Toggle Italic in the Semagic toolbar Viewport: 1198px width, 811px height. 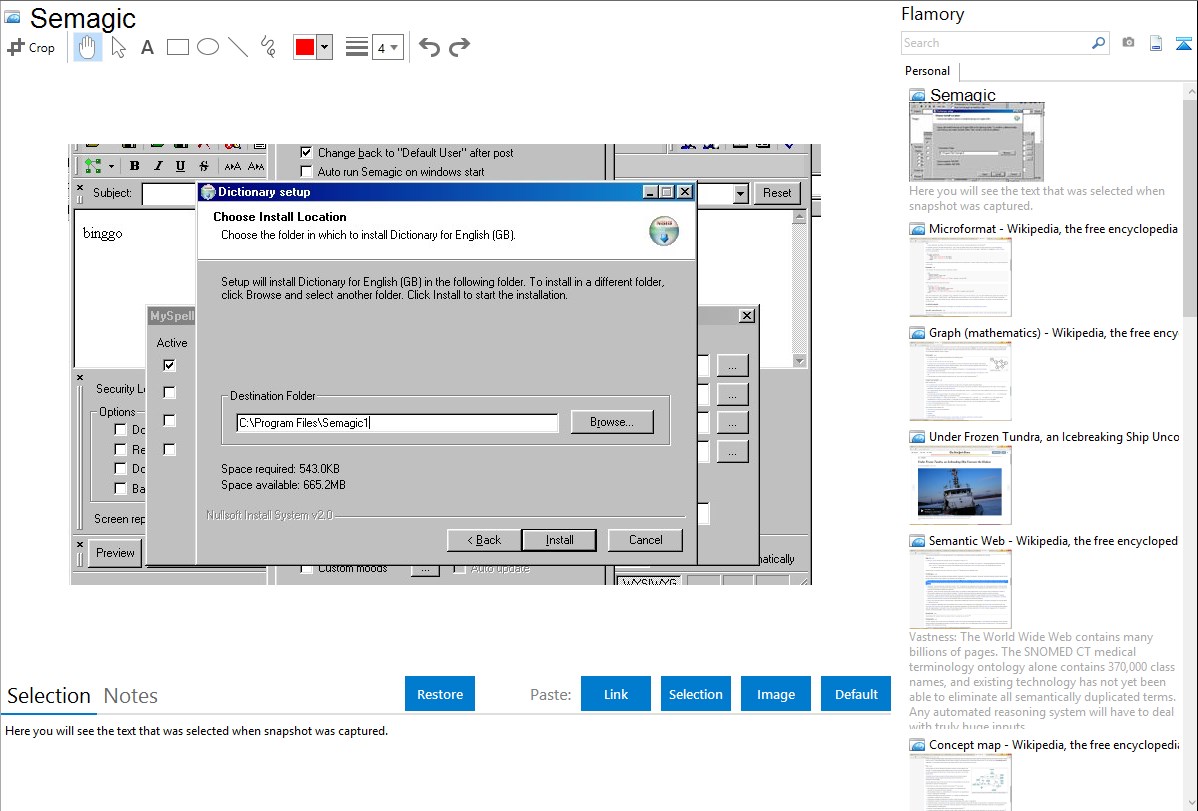pos(158,166)
